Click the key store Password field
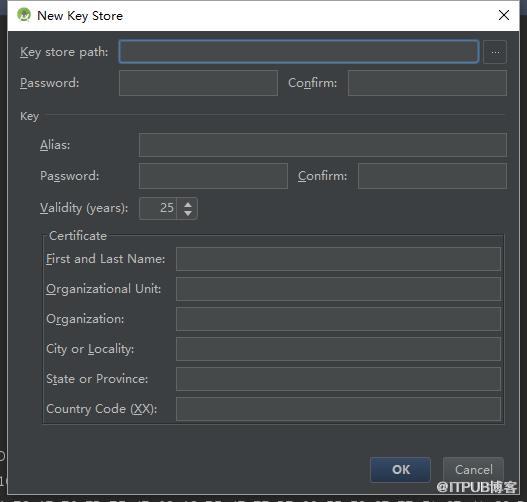This screenshot has height=502, width=527. point(198,83)
